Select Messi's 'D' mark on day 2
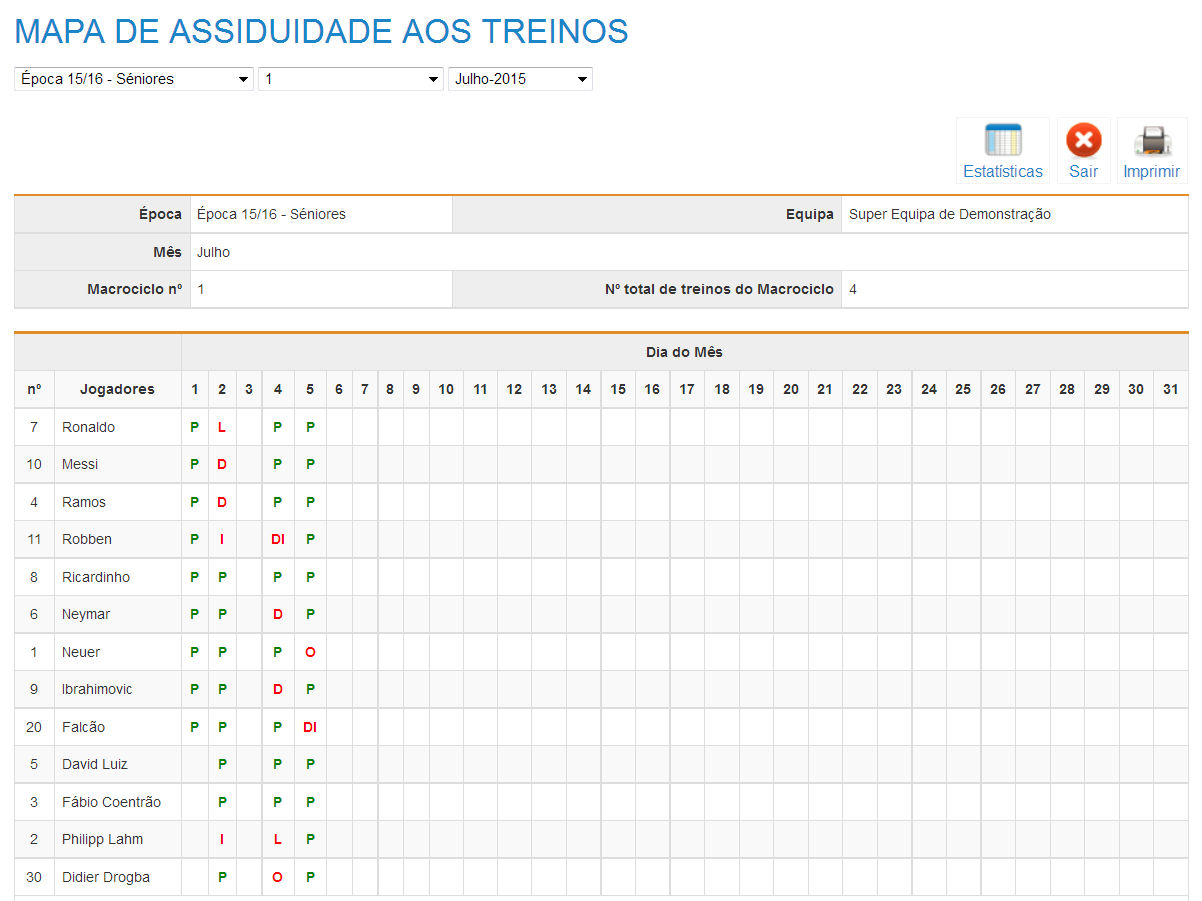The height and width of the screenshot is (901, 1202). pyautogui.click(x=222, y=465)
